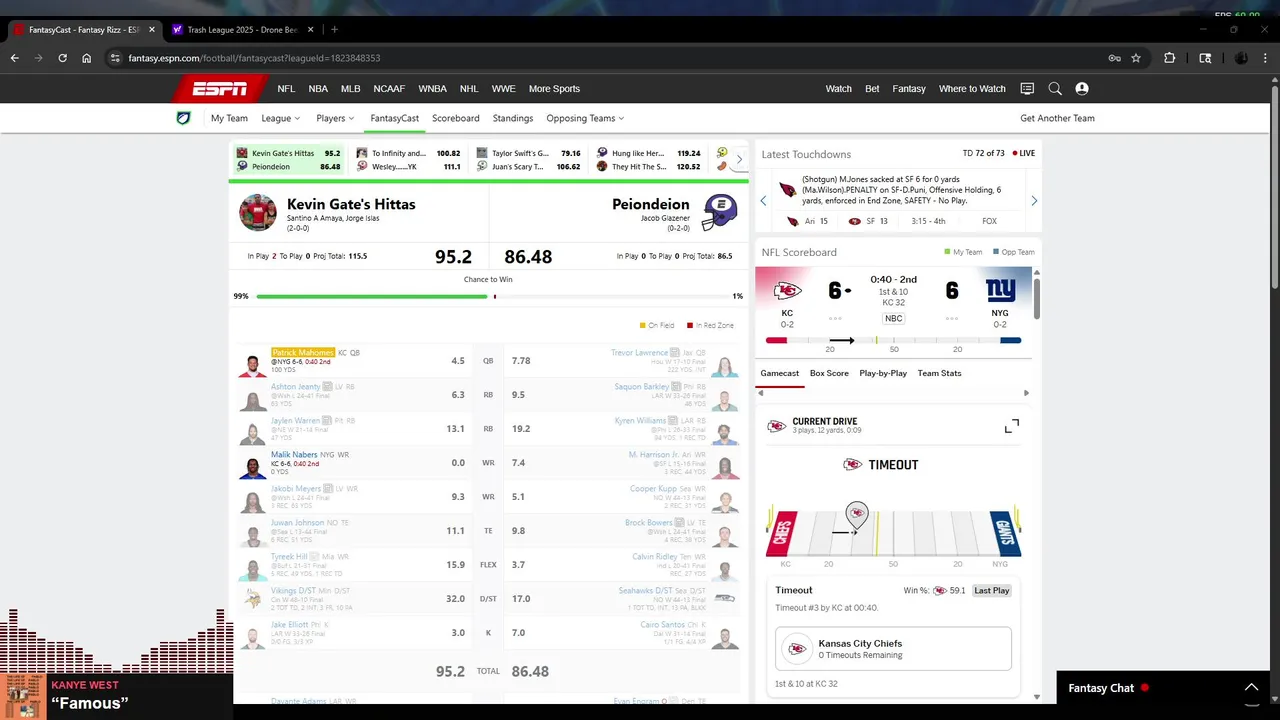The height and width of the screenshot is (720, 1280).
Task: Go back with the browser back arrow
Action: pos(14,58)
